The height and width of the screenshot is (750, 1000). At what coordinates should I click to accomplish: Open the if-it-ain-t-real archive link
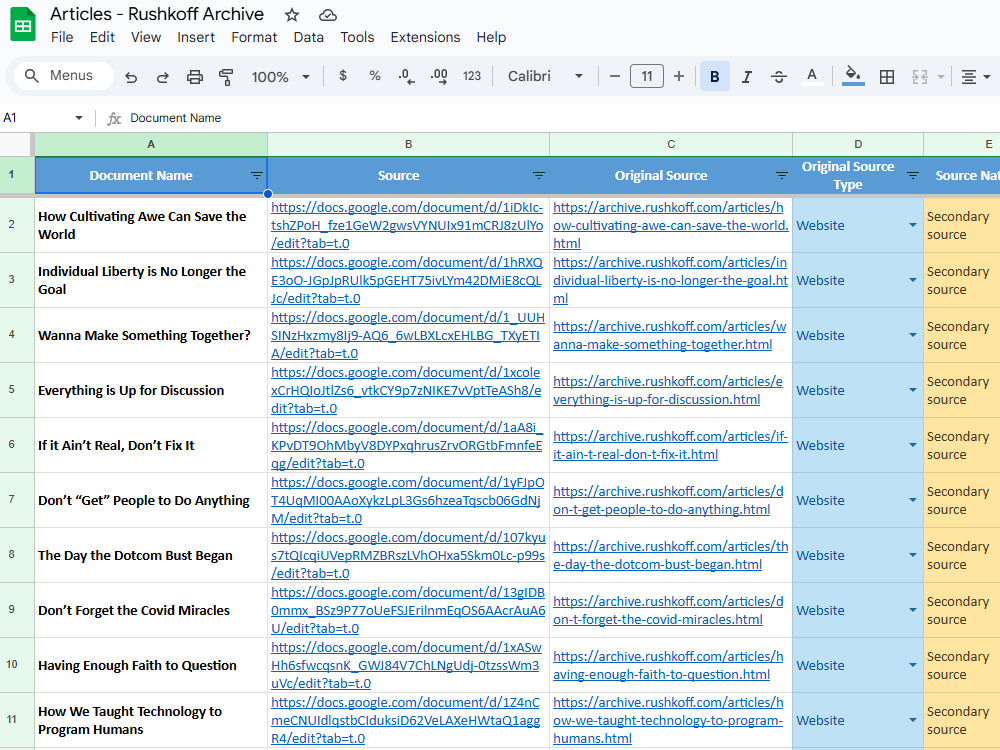pos(670,445)
